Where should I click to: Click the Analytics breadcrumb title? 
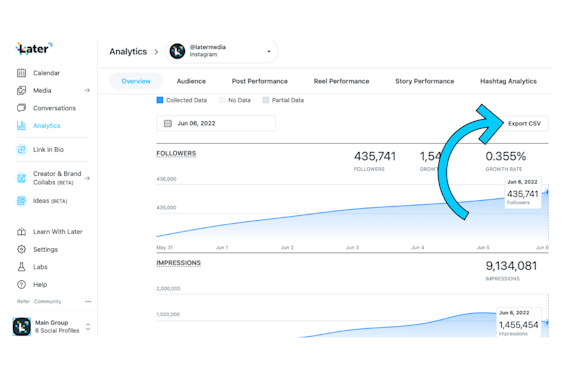coord(128,52)
